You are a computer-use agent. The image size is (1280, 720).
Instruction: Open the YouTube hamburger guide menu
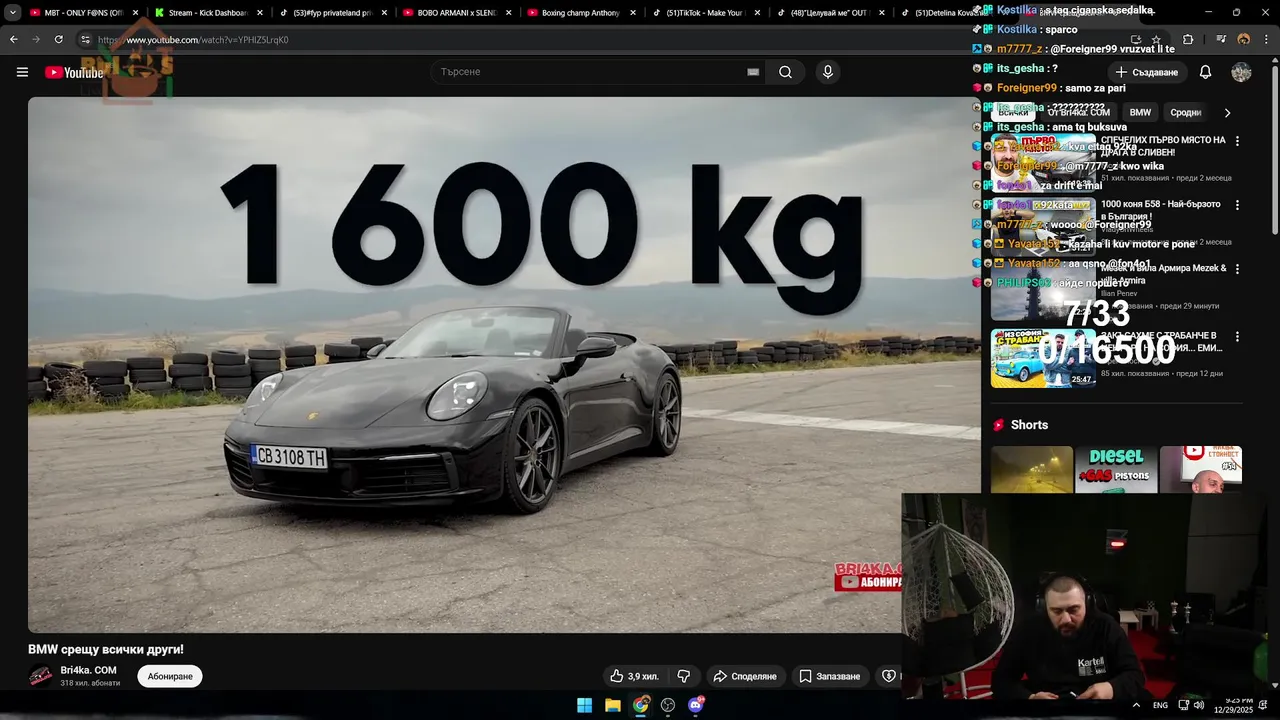(22, 72)
